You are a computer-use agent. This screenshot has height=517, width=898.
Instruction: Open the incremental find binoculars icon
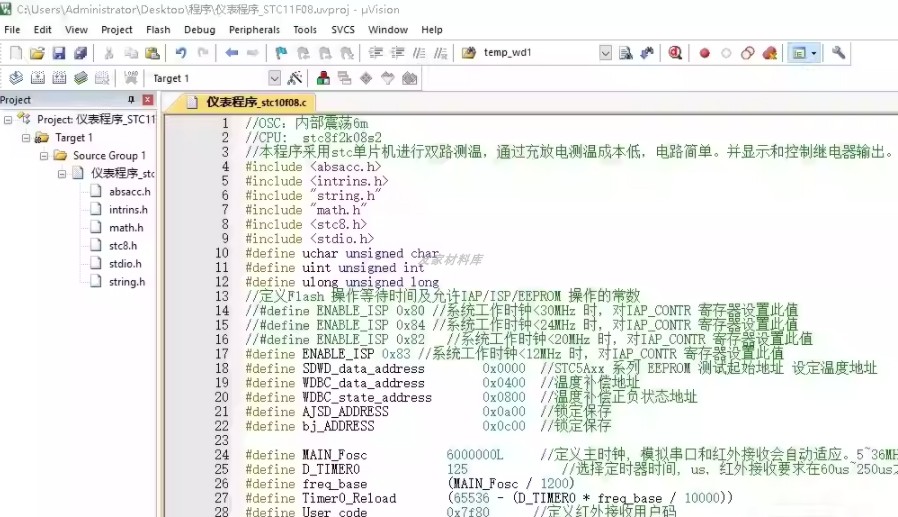click(647, 53)
